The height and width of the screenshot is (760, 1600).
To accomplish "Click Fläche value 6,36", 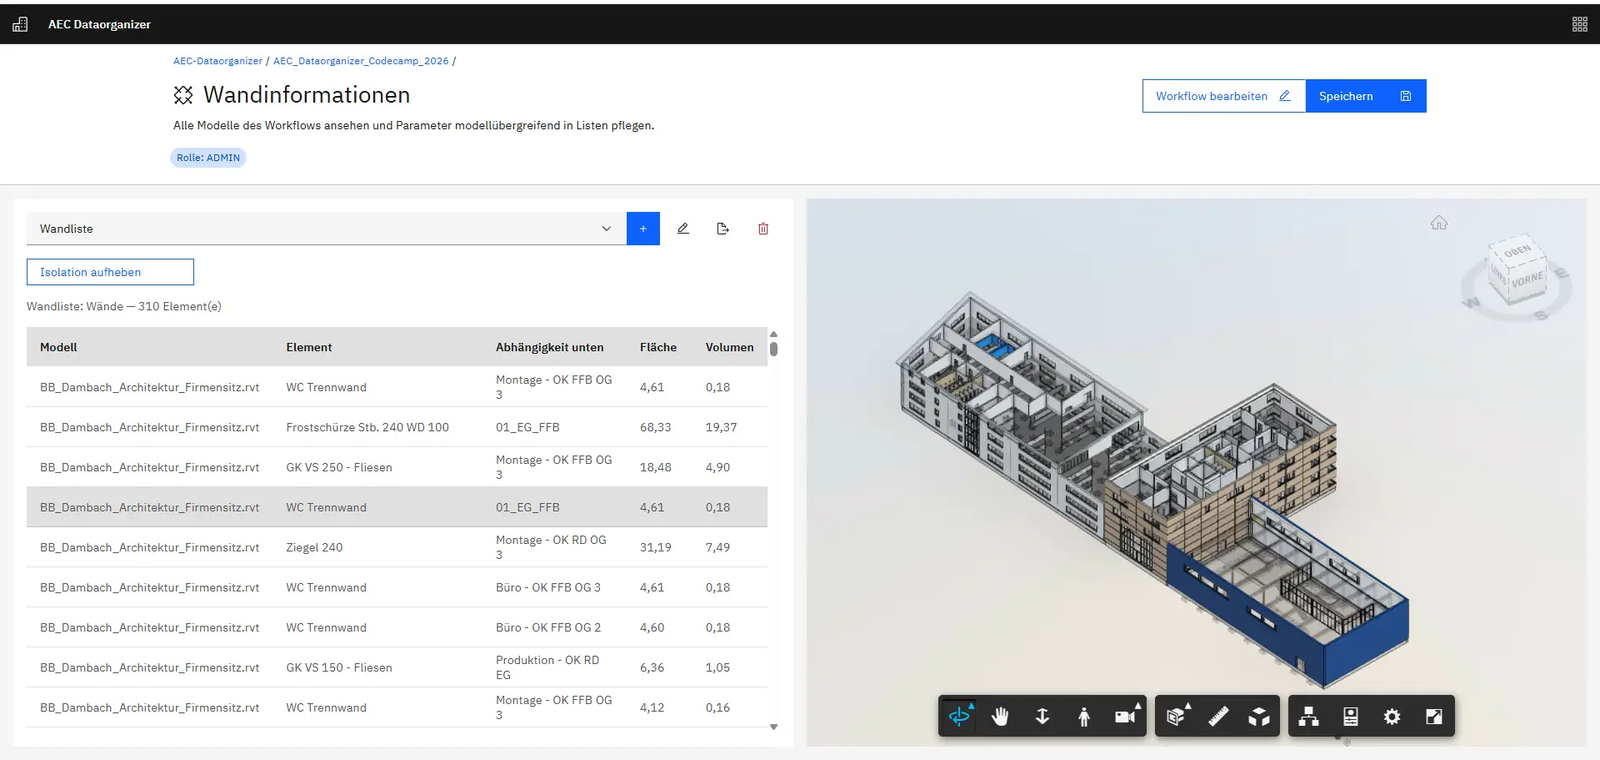I will click(652, 667).
